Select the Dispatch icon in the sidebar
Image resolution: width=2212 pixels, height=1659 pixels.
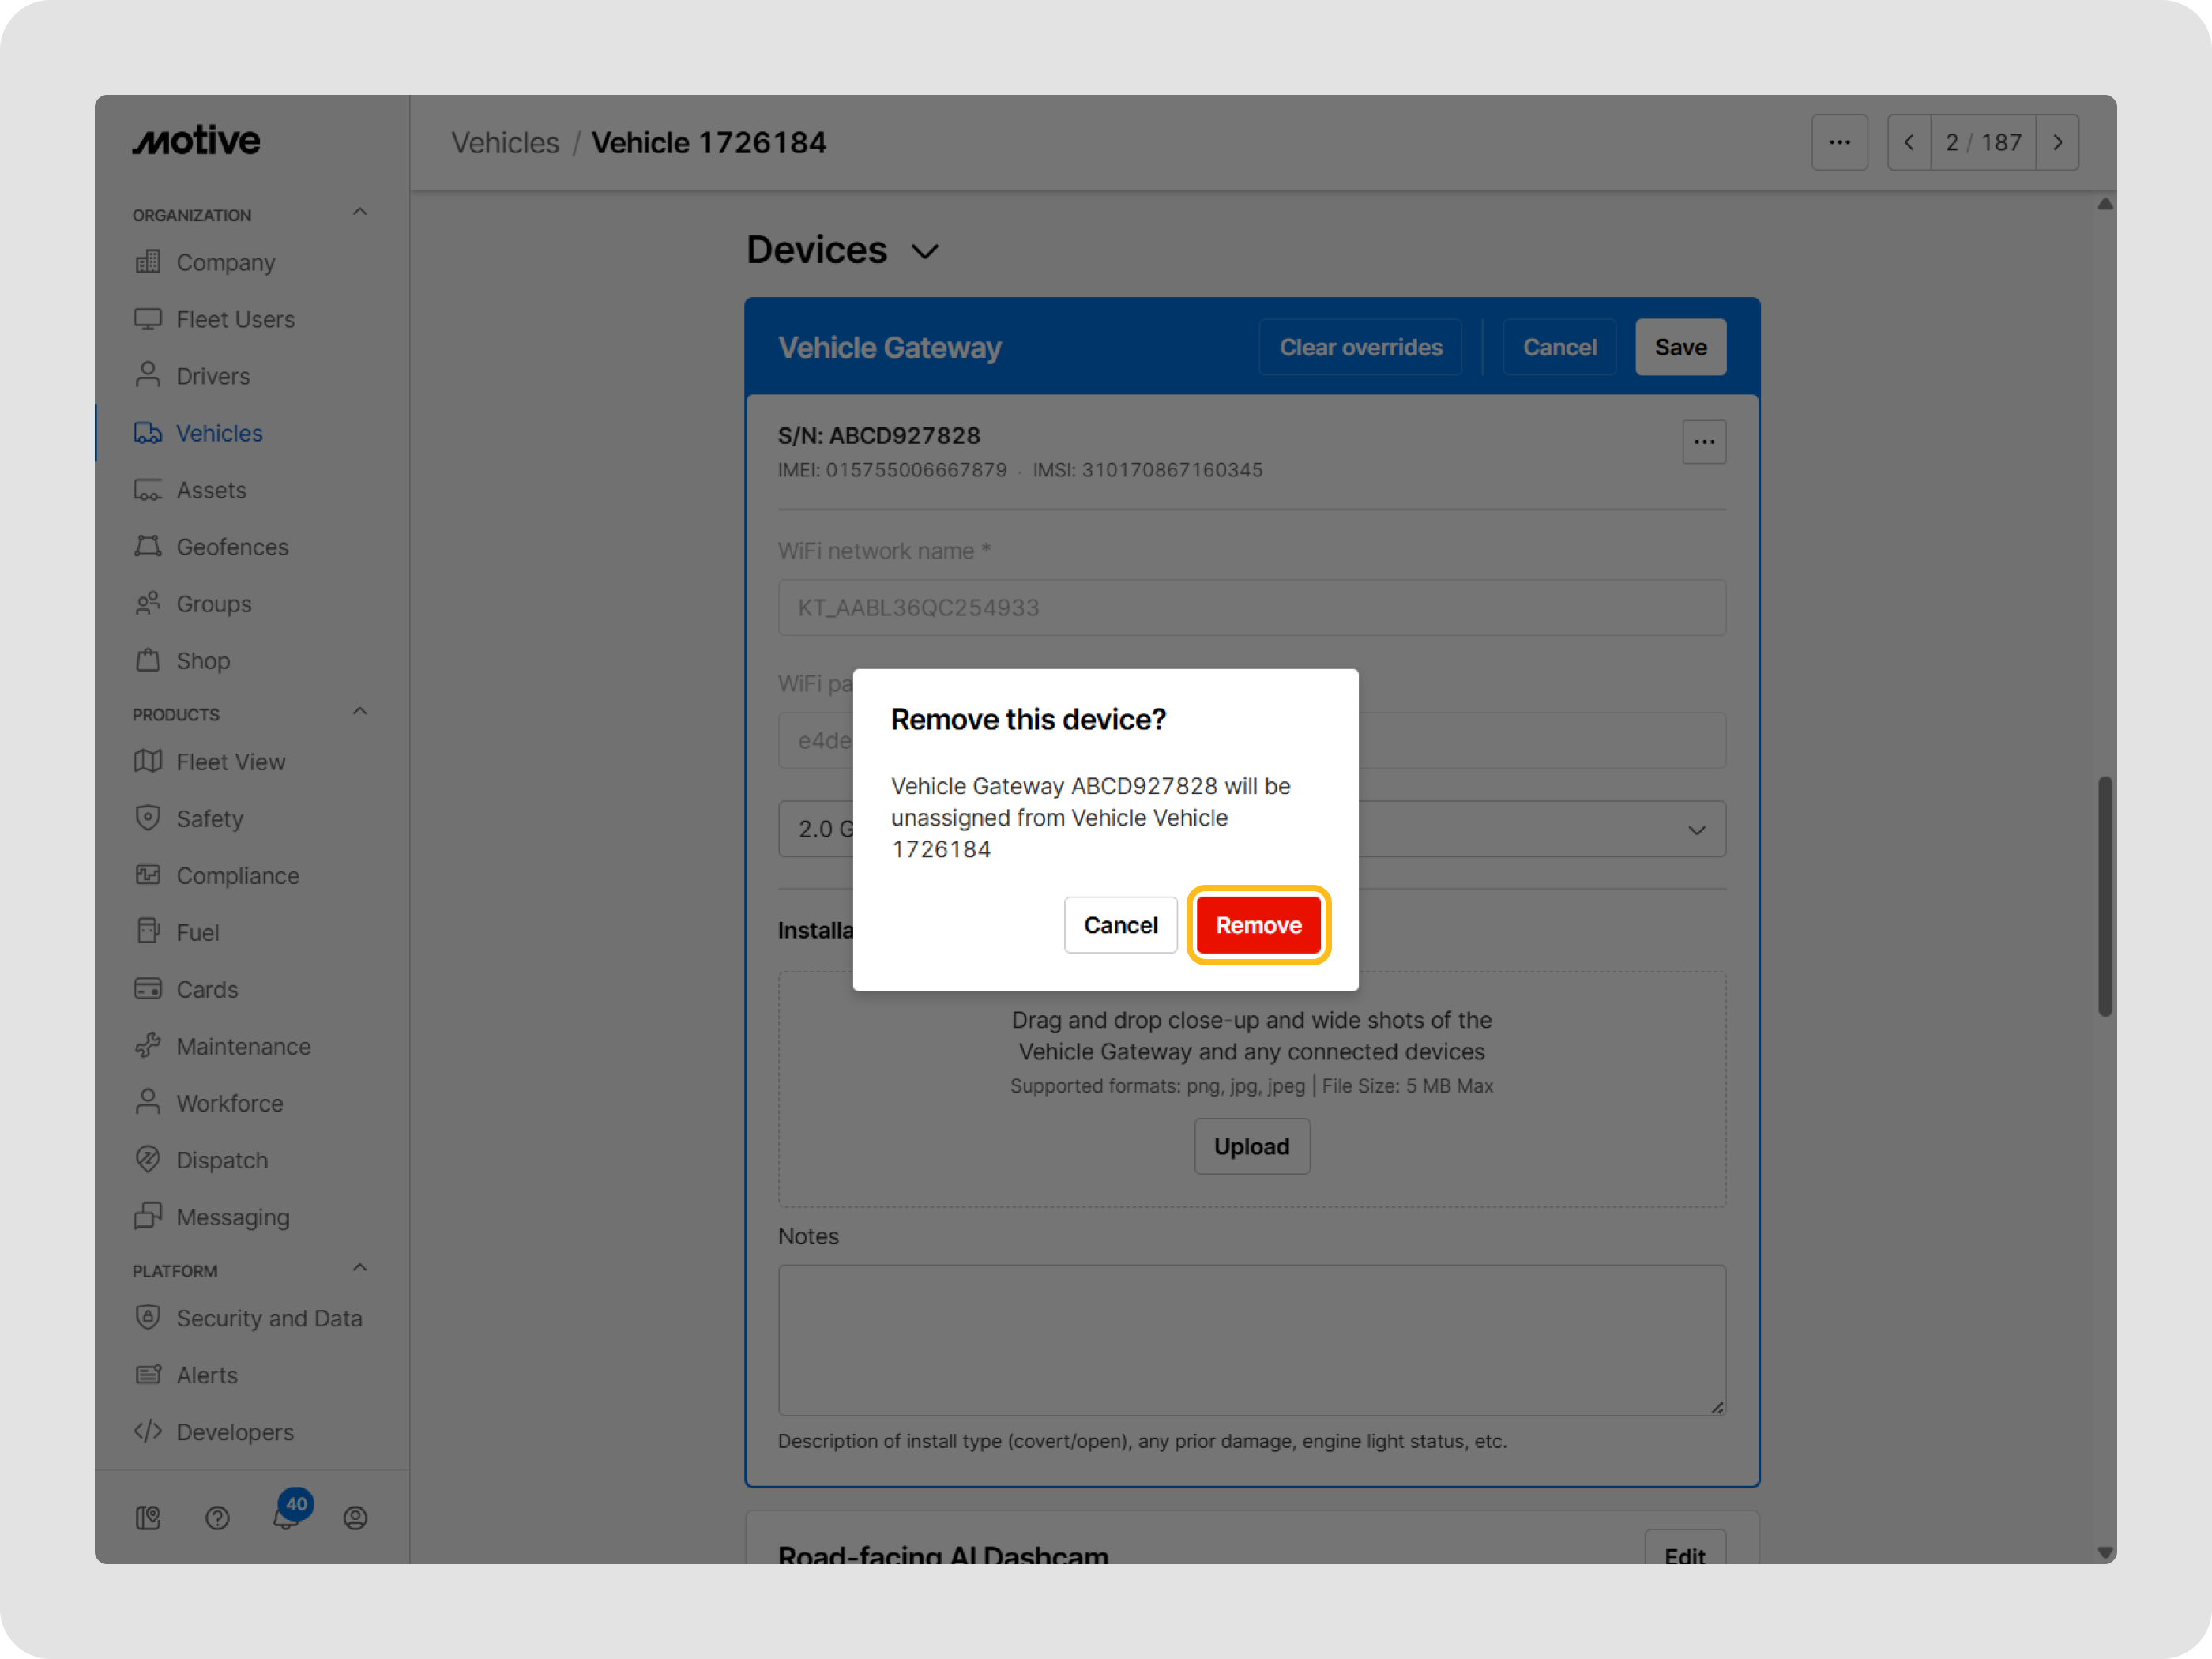pyautogui.click(x=148, y=1160)
